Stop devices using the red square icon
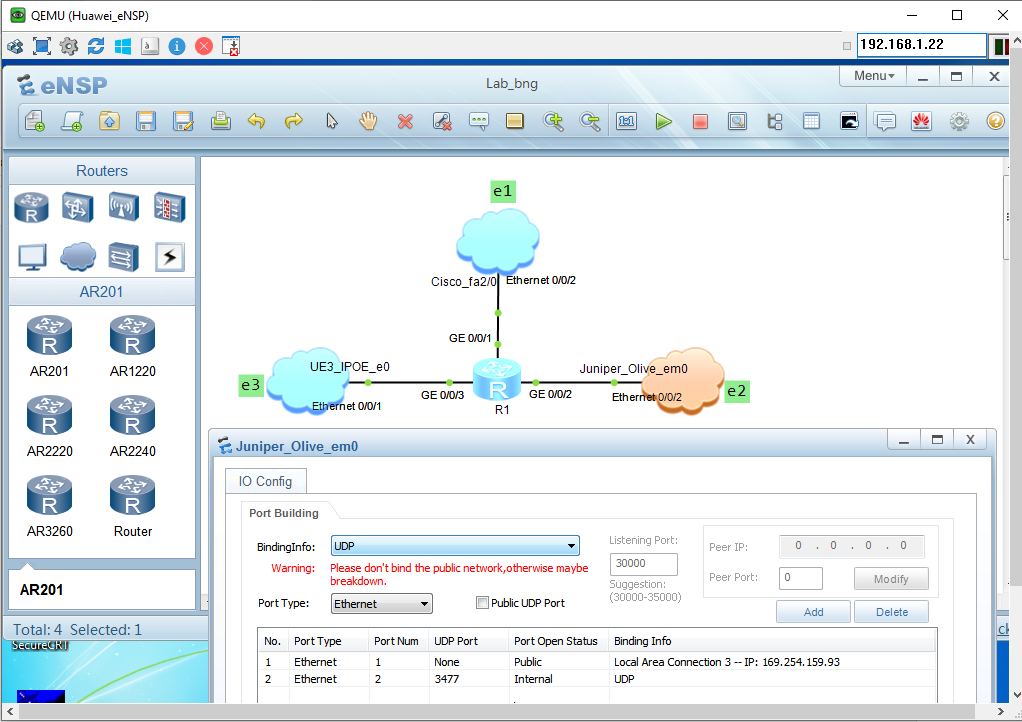Screen dimensions: 1022x722 point(700,121)
